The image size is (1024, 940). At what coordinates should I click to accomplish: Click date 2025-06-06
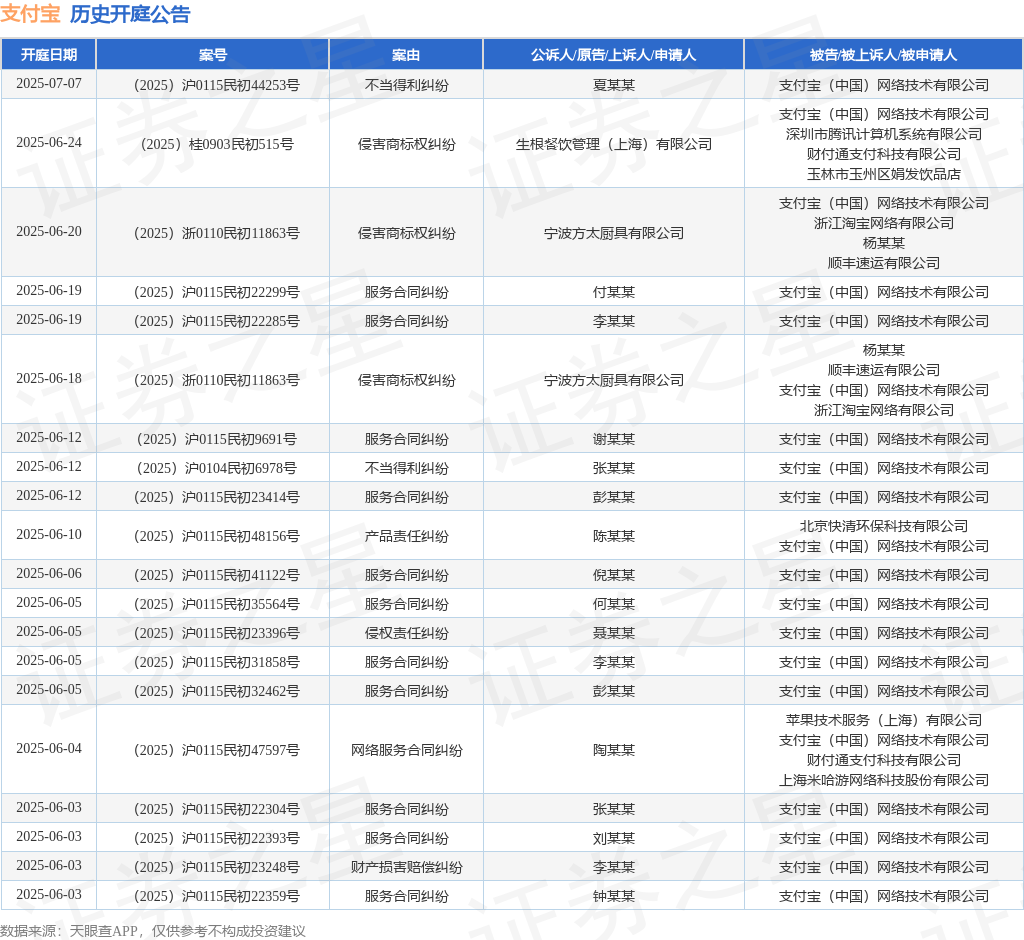tap(49, 573)
